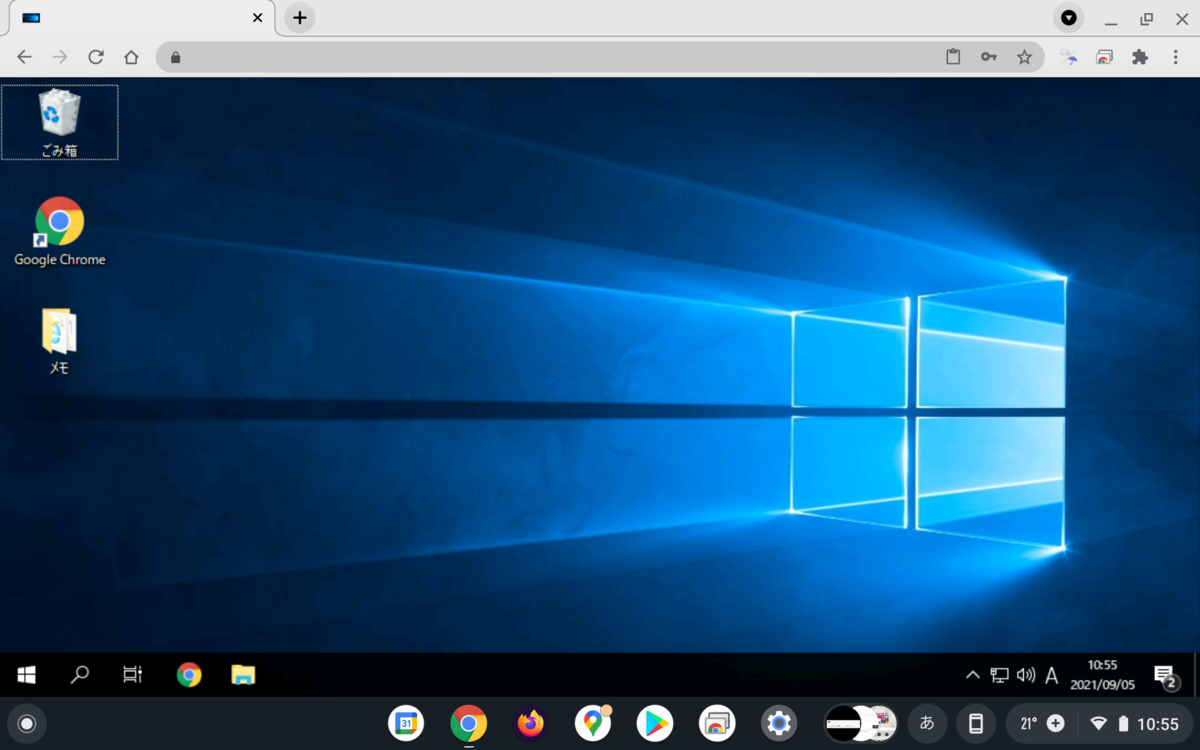This screenshot has height=750, width=1200.
Task: Bookmark this page with the star
Action: [x=1024, y=57]
